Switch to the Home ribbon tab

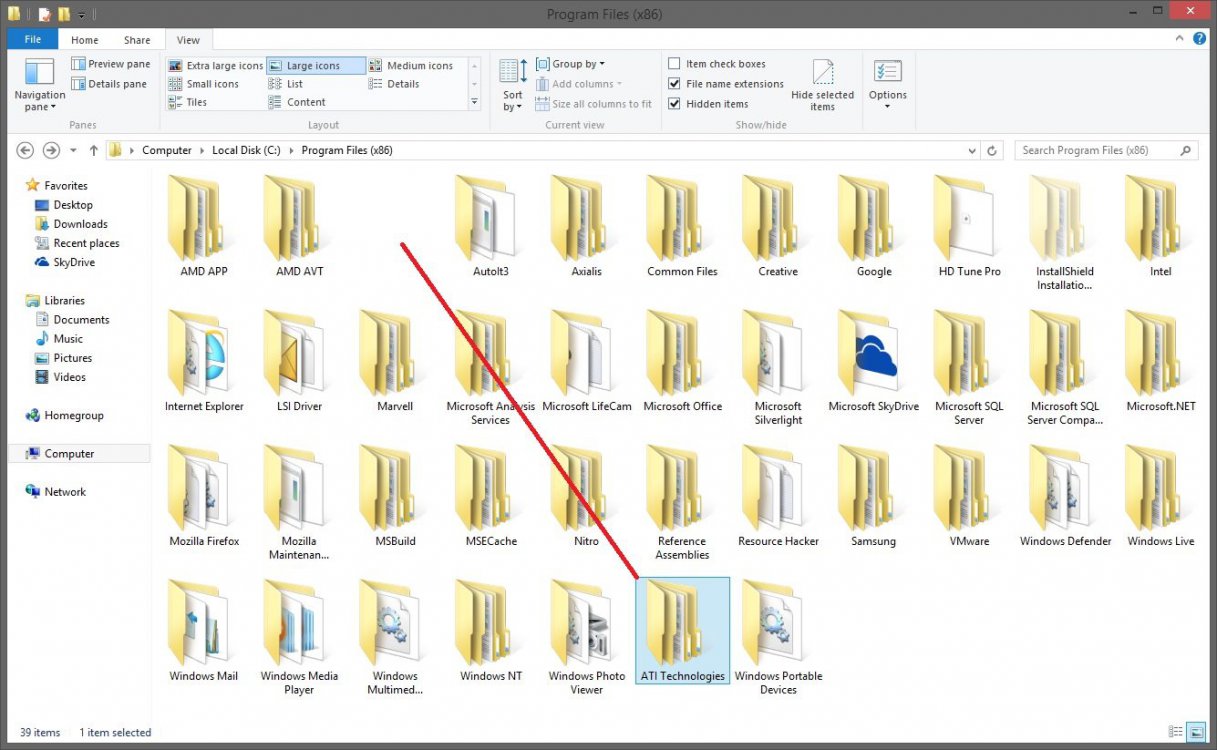pos(84,39)
